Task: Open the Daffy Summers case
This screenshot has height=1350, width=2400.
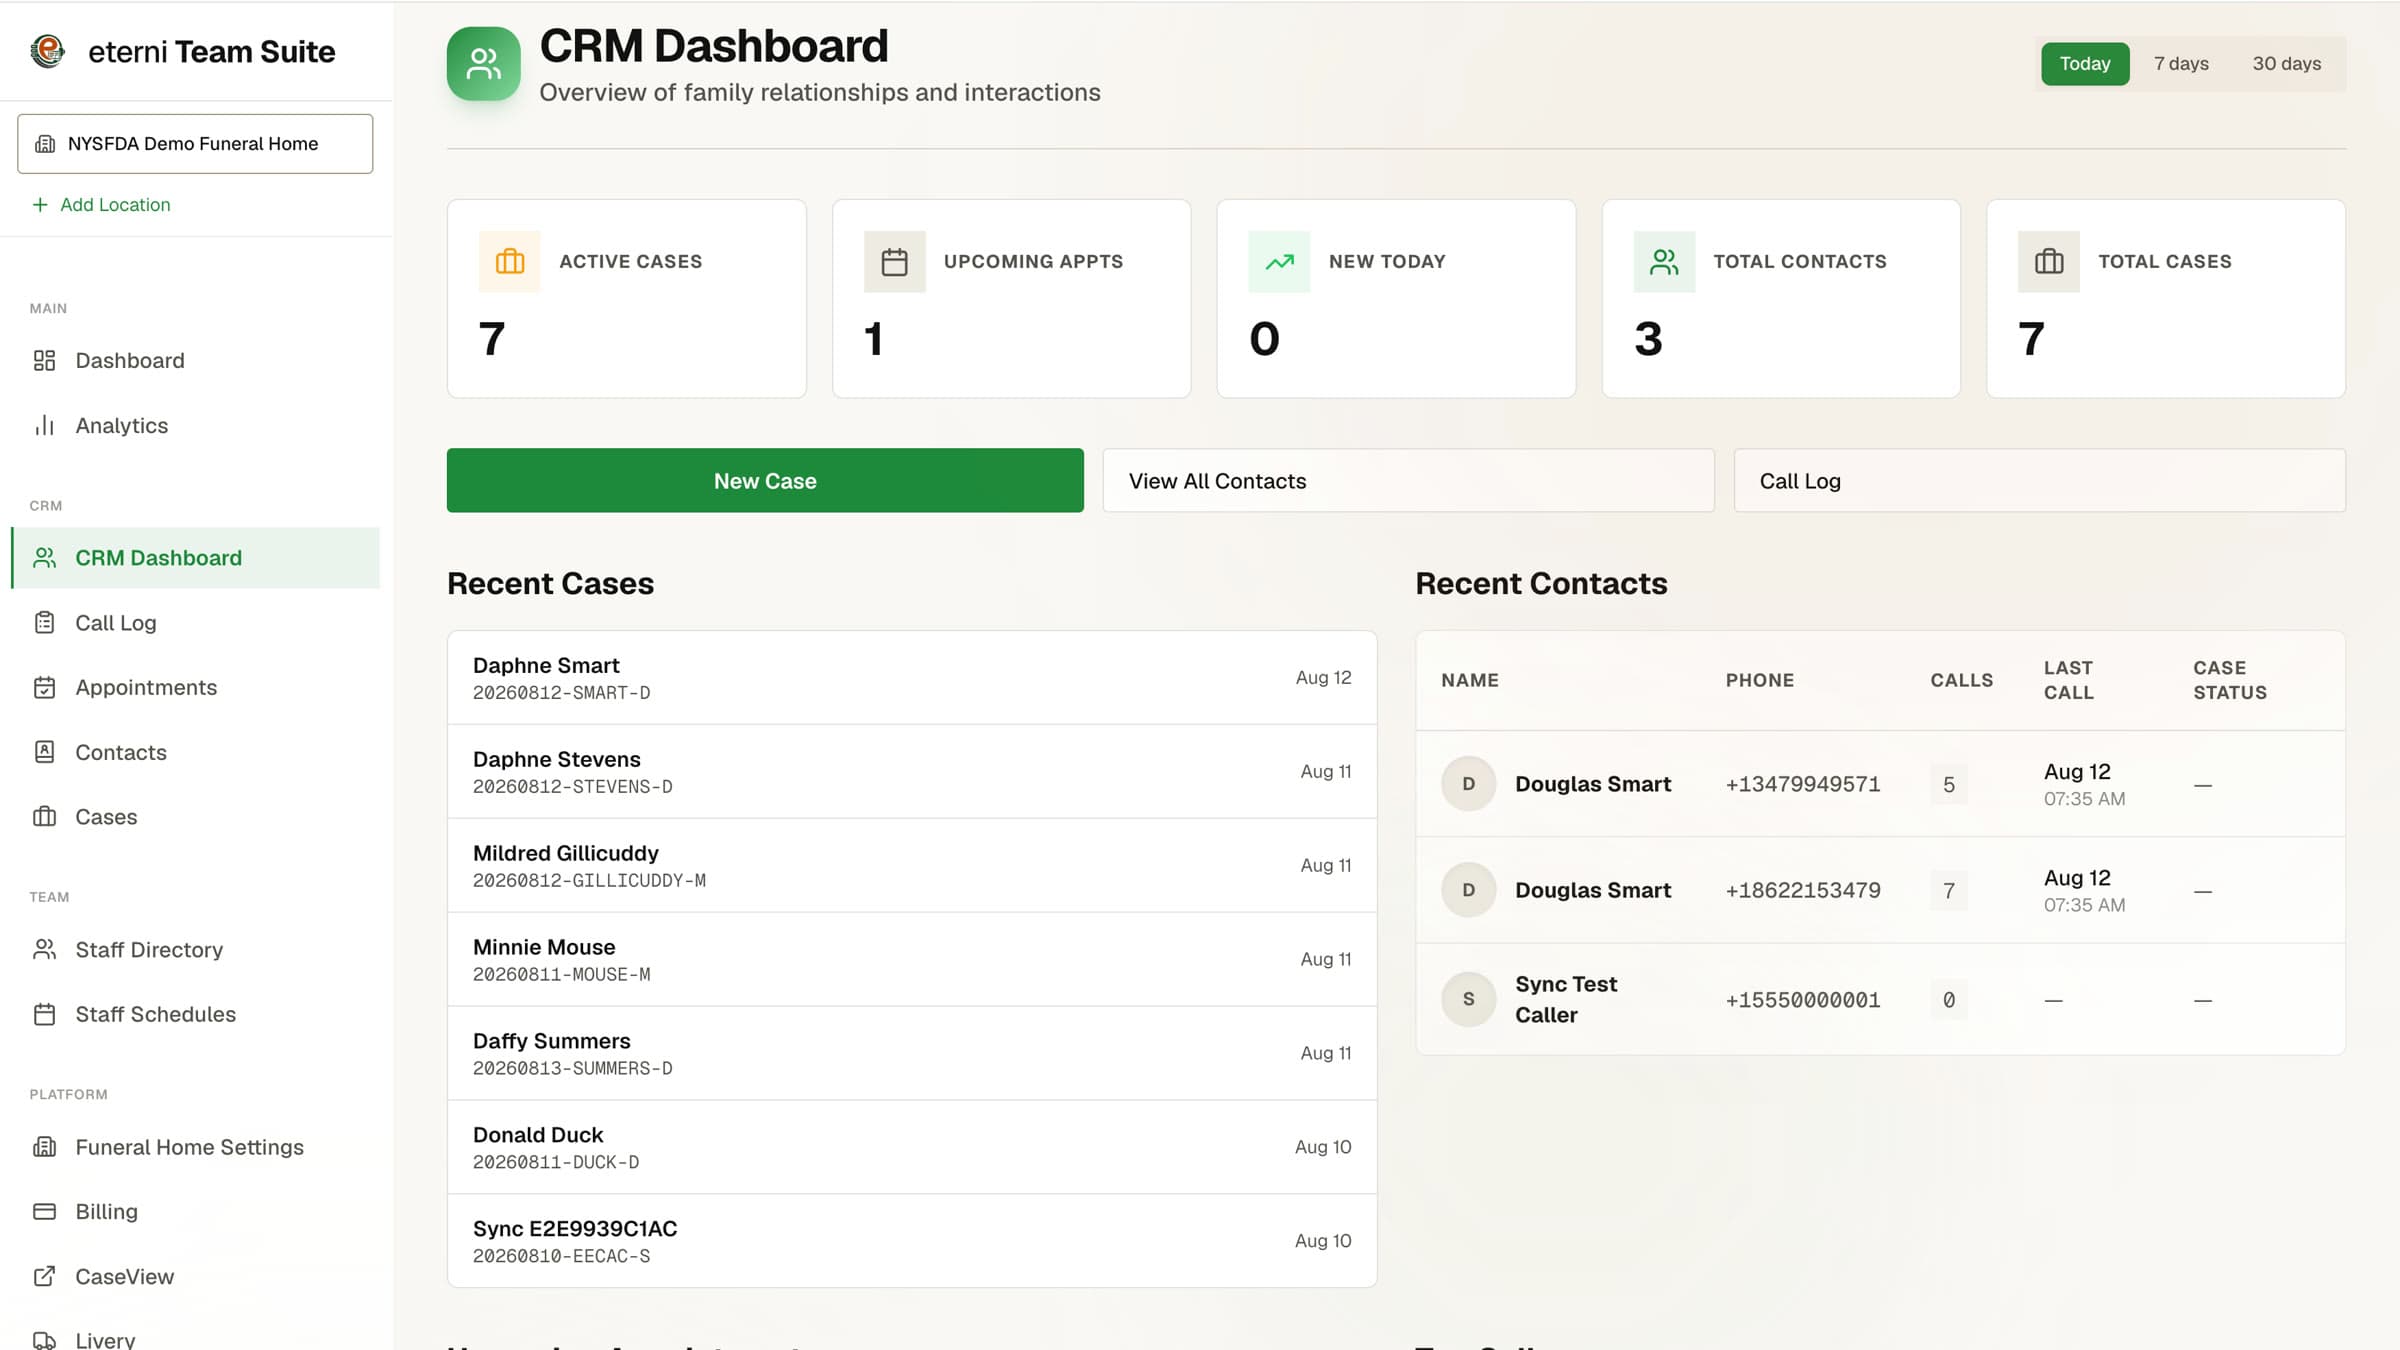Action: [x=912, y=1053]
